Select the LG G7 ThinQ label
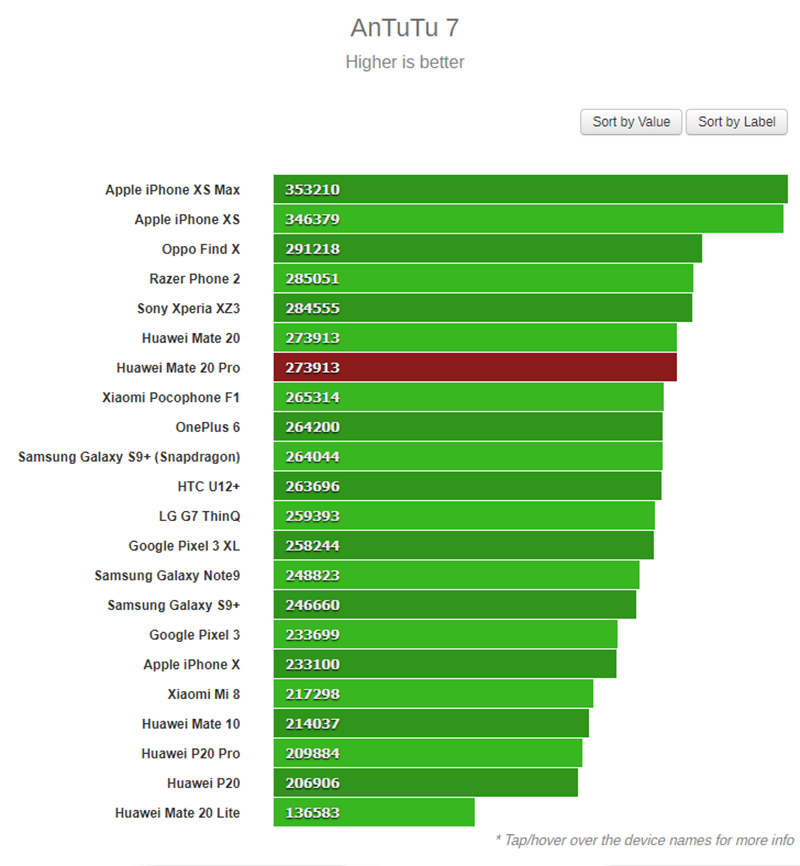Viewport: 800px width, 866px height. [x=193, y=516]
